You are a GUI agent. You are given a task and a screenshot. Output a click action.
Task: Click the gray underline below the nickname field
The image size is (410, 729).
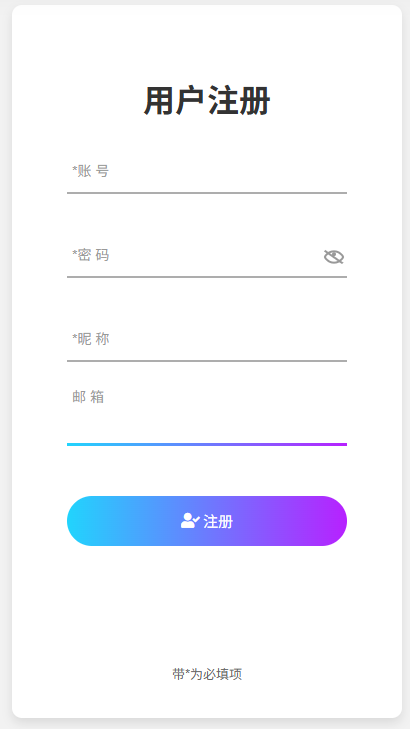tap(207, 360)
